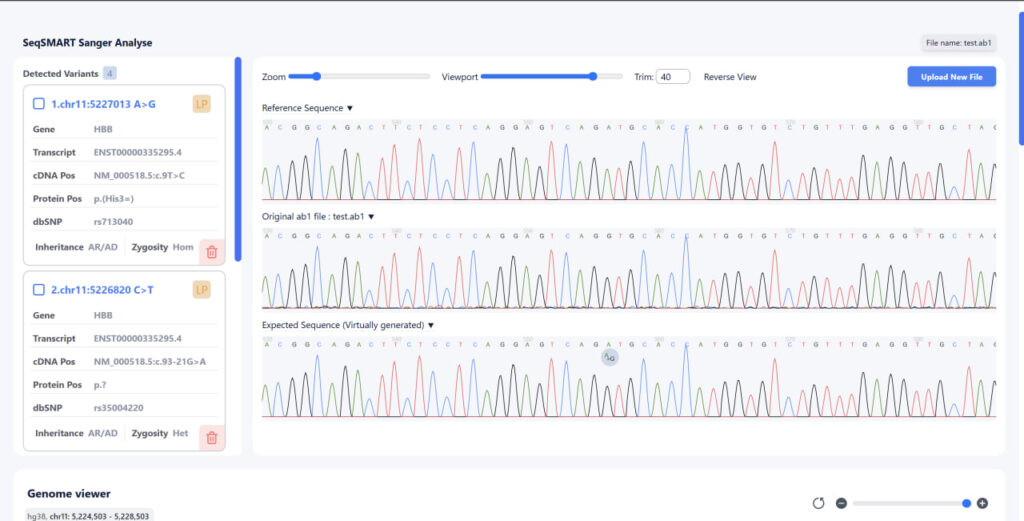The height and width of the screenshot is (521, 1024).
Task: Zoom out genome viewer with minus icon
Action: tap(841, 503)
